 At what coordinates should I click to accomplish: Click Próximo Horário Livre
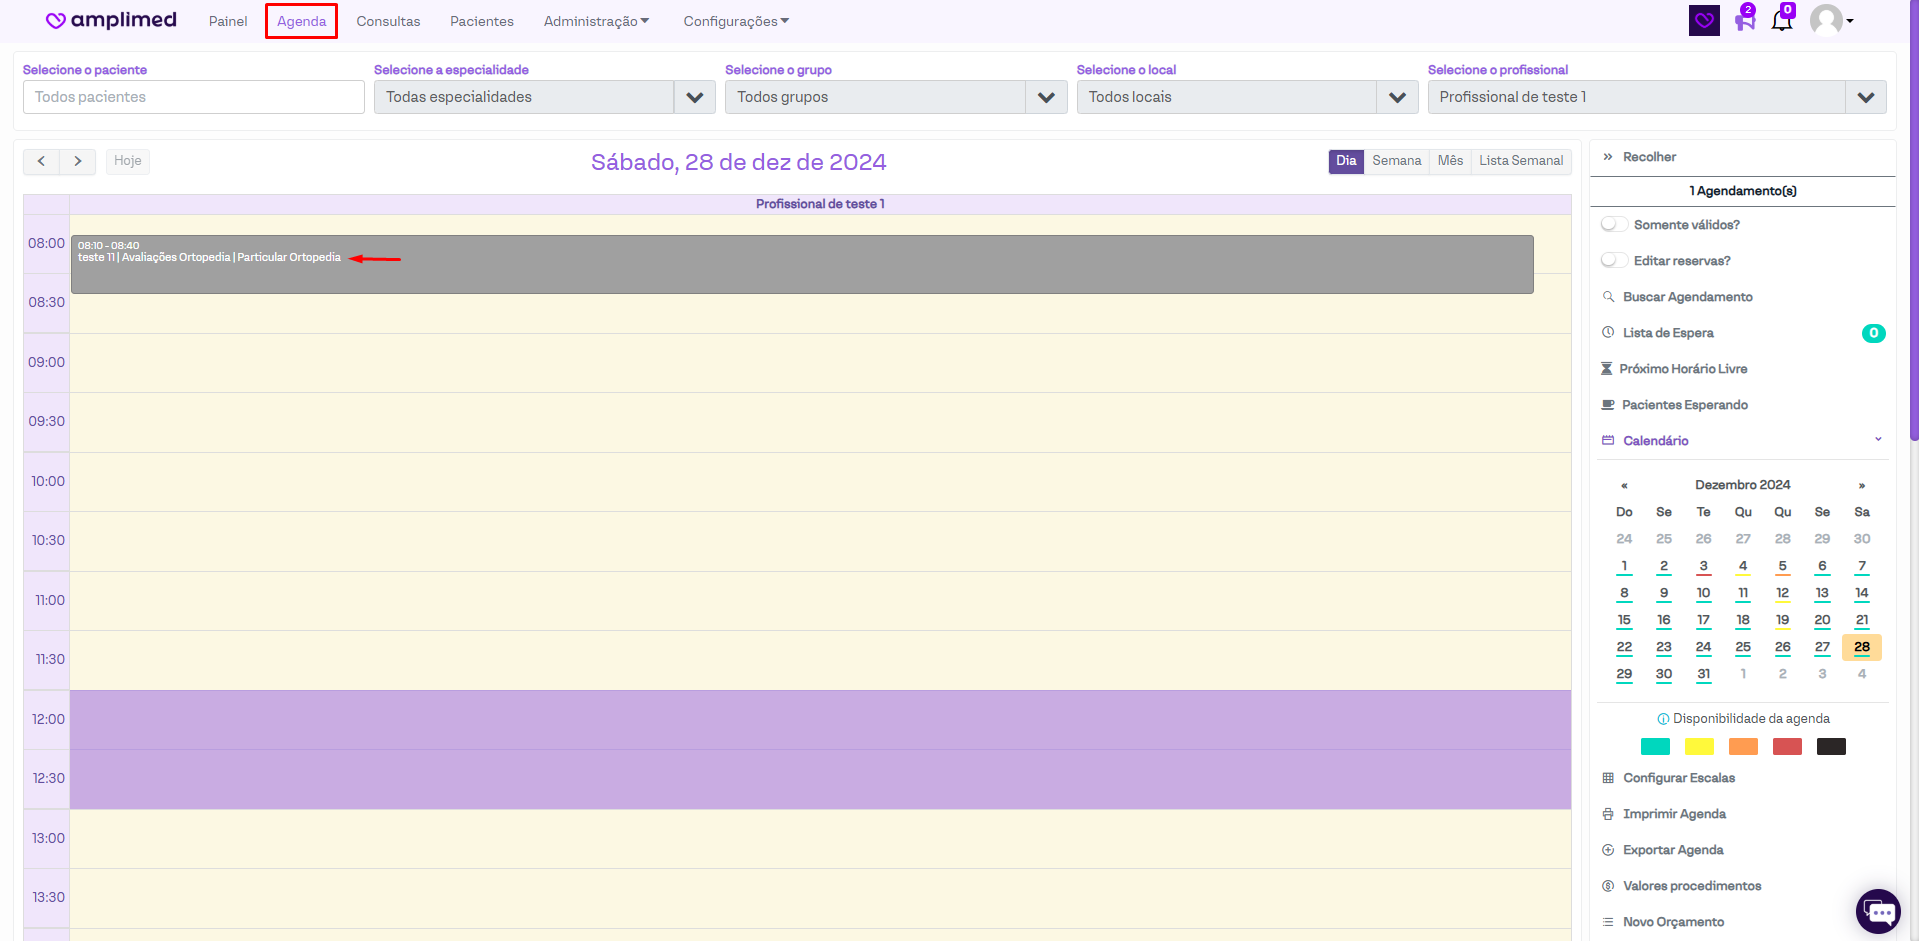coord(1682,369)
